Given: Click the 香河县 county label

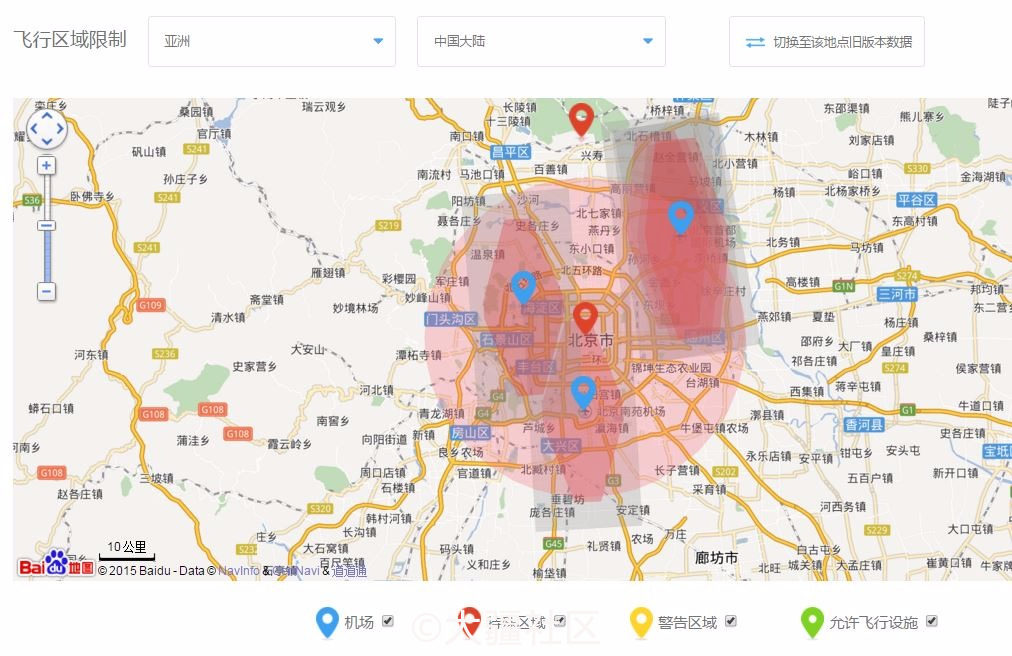Looking at the screenshot, I should (x=864, y=425).
